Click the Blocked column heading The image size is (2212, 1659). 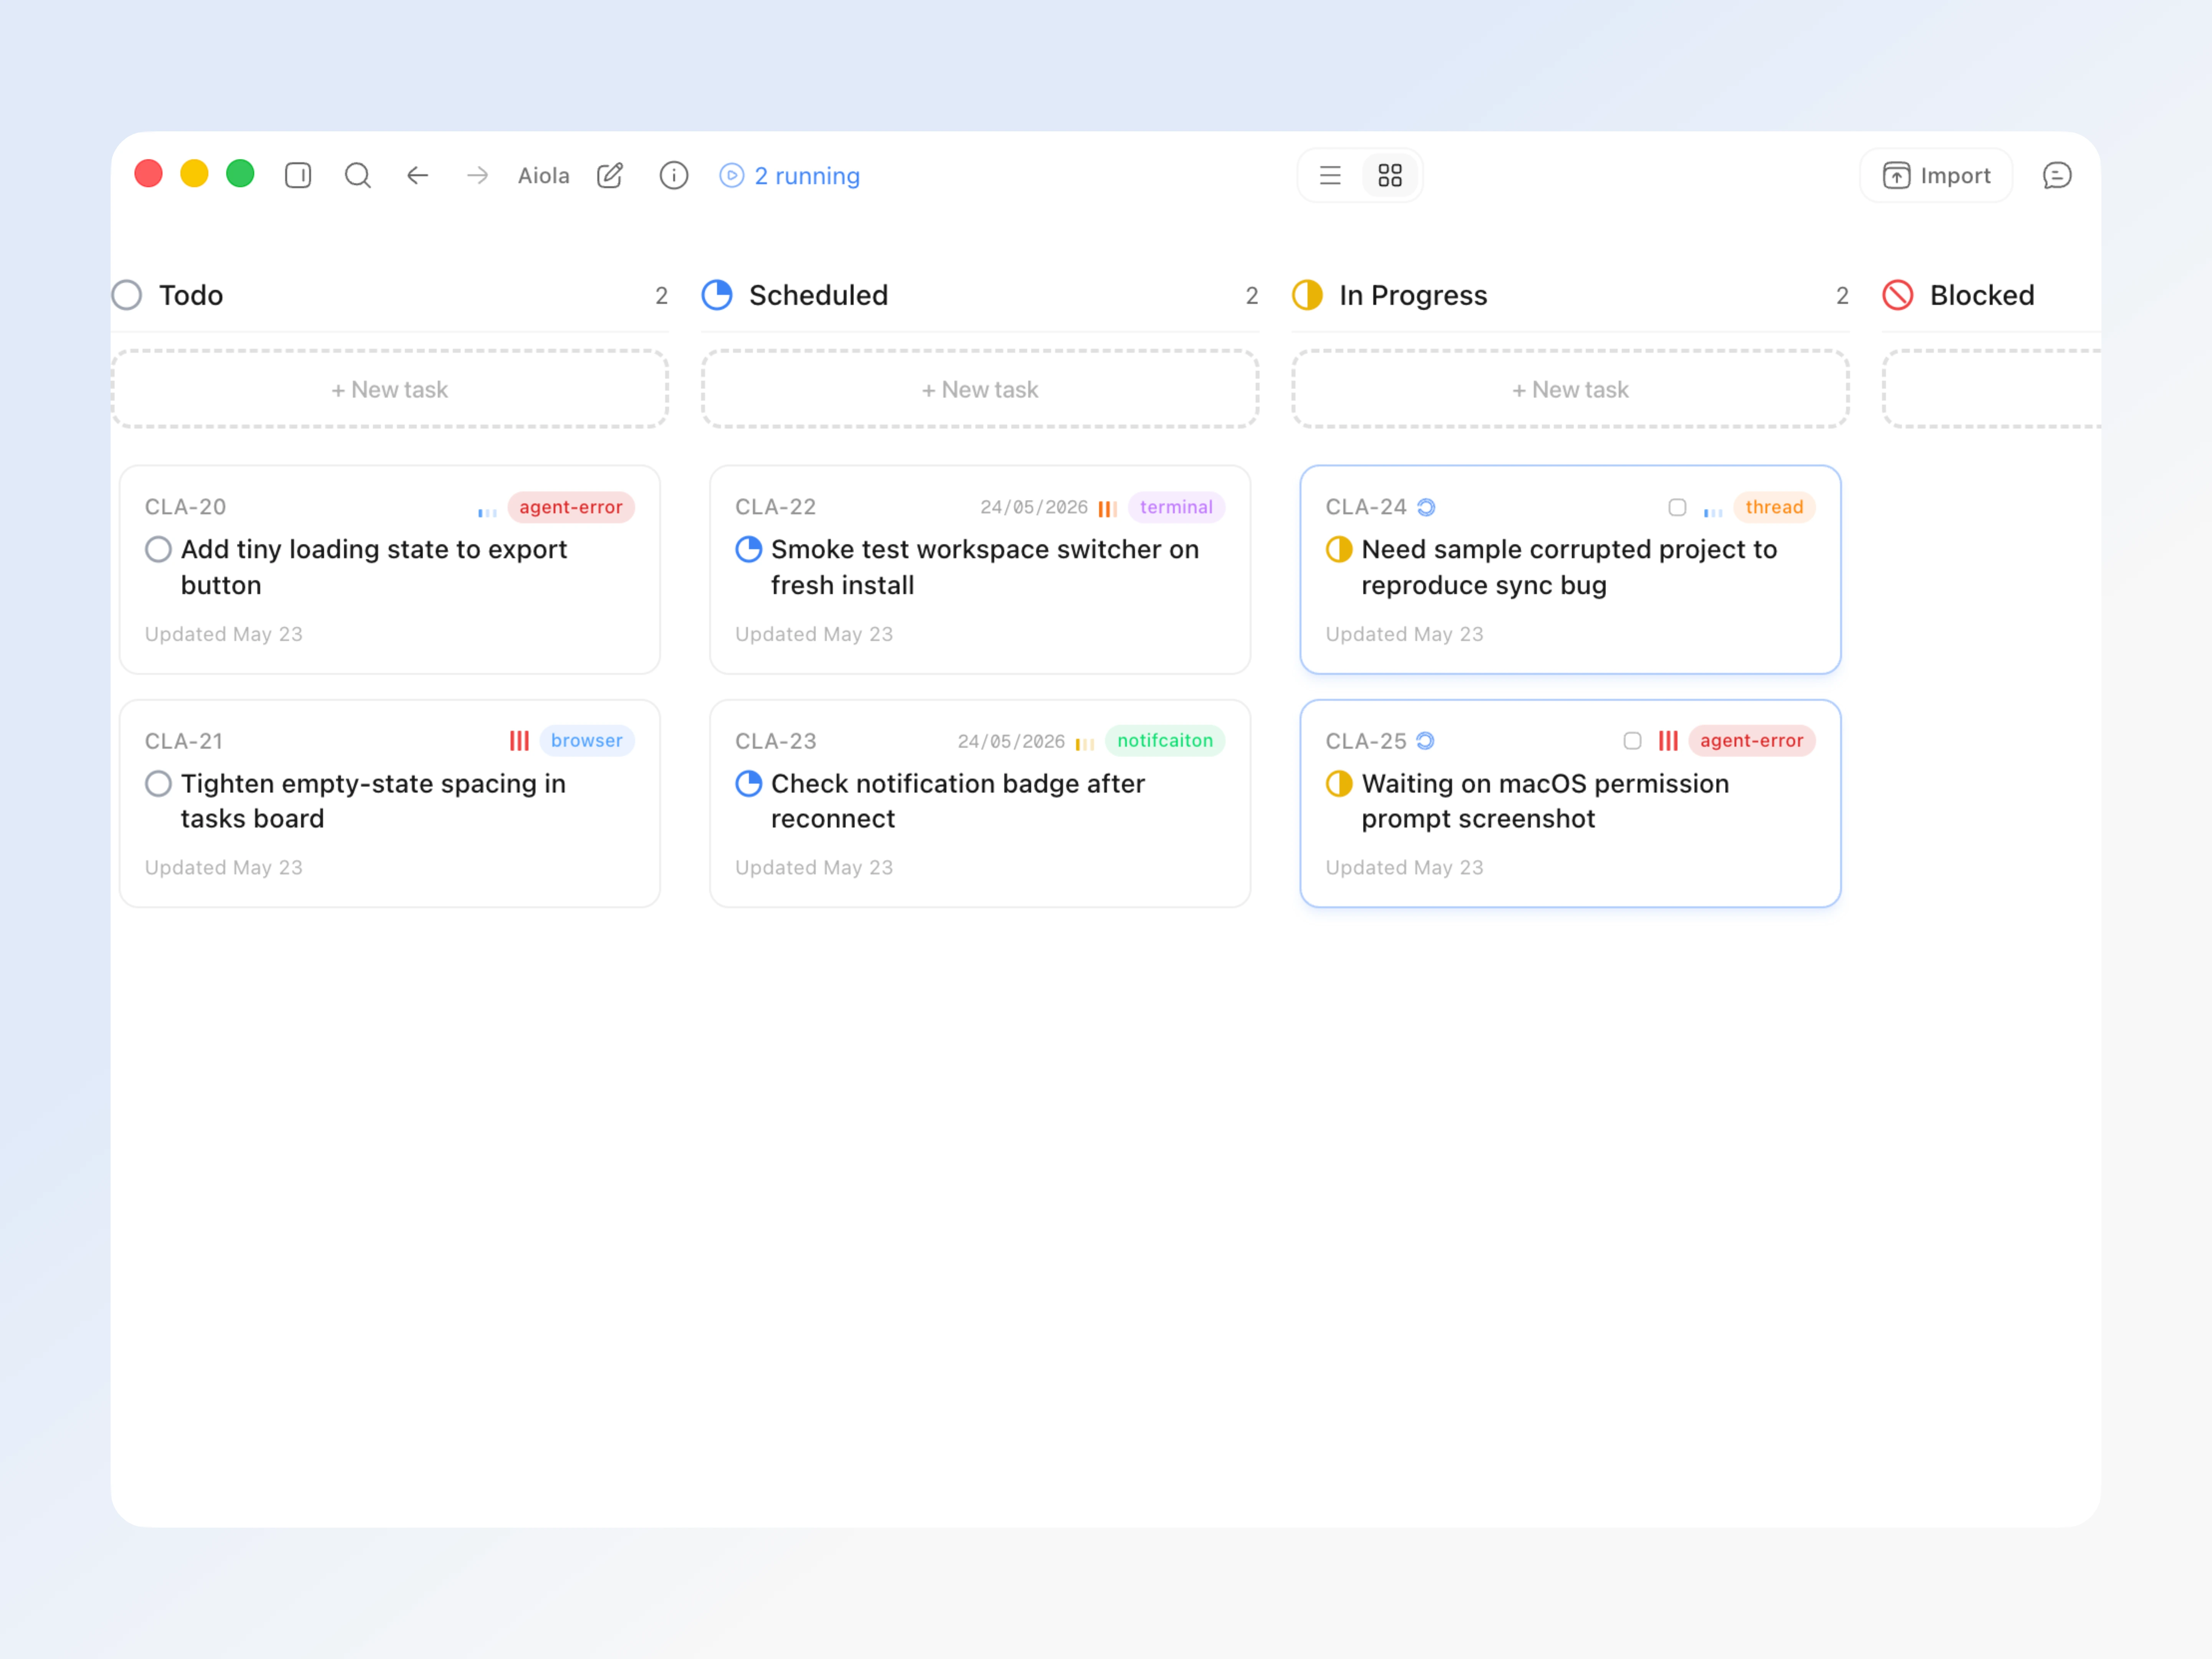click(x=1982, y=295)
